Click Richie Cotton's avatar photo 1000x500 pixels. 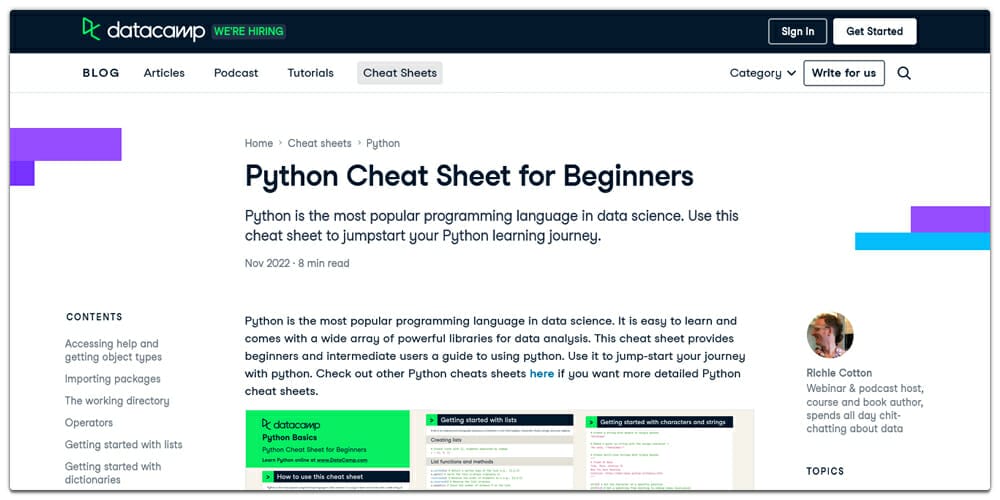pos(830,335)
